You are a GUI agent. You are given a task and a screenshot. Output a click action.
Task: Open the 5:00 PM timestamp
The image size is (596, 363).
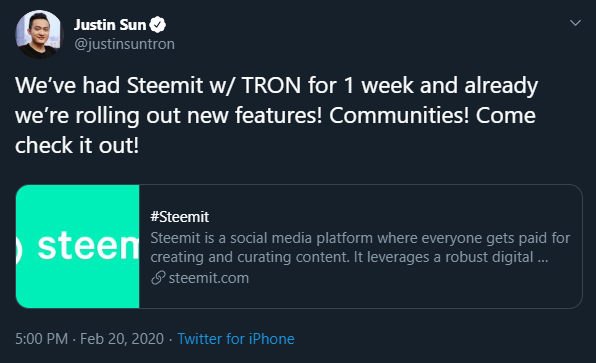pyautogui.click(x=41, y=339)
